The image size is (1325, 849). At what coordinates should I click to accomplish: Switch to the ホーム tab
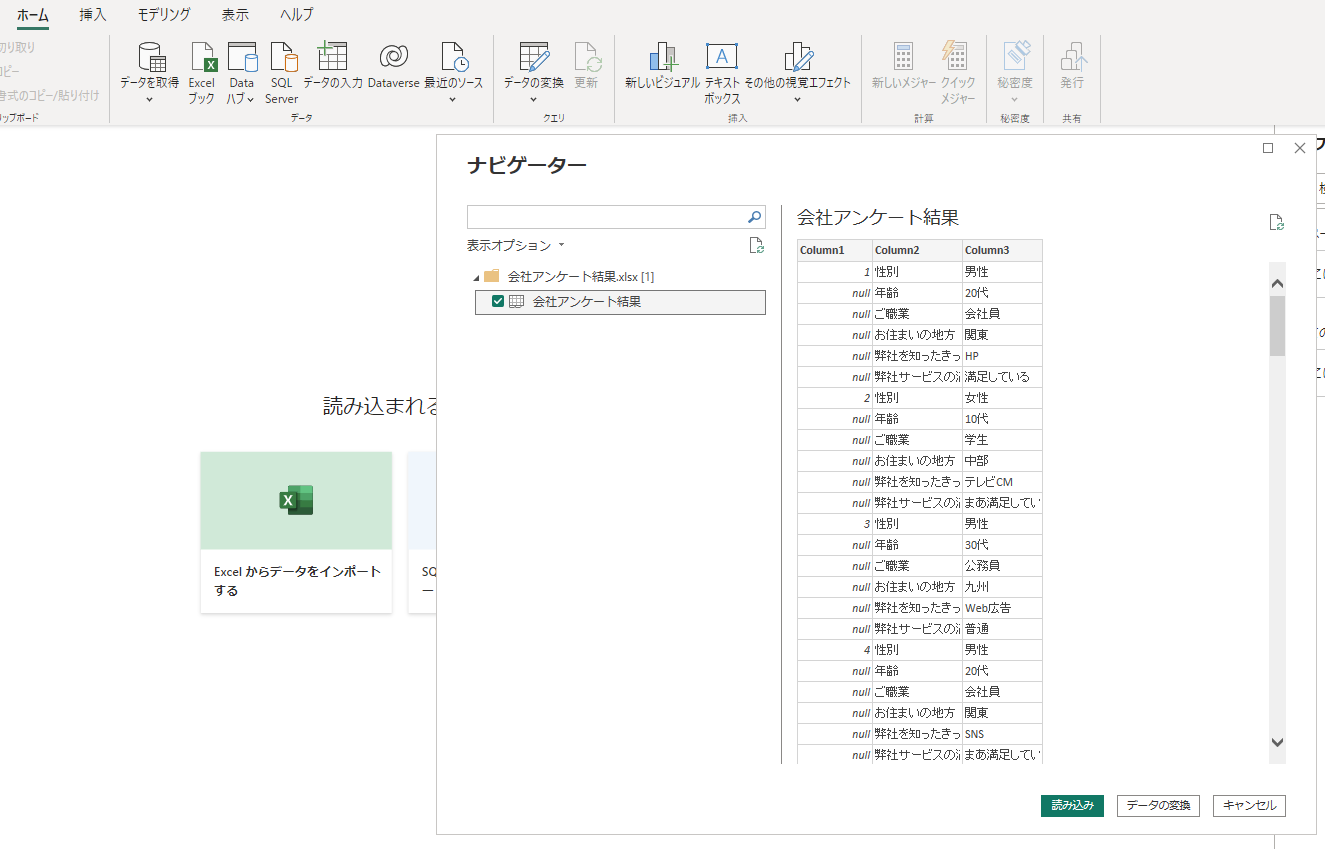pyautogui.click(x=33, y=15)
